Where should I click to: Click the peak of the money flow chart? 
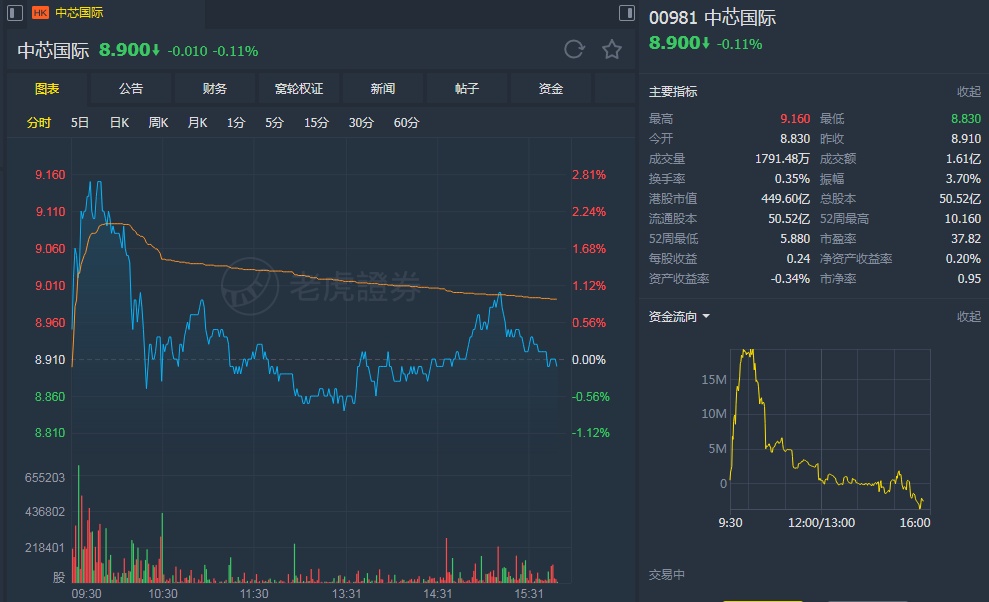pos(746,352)
